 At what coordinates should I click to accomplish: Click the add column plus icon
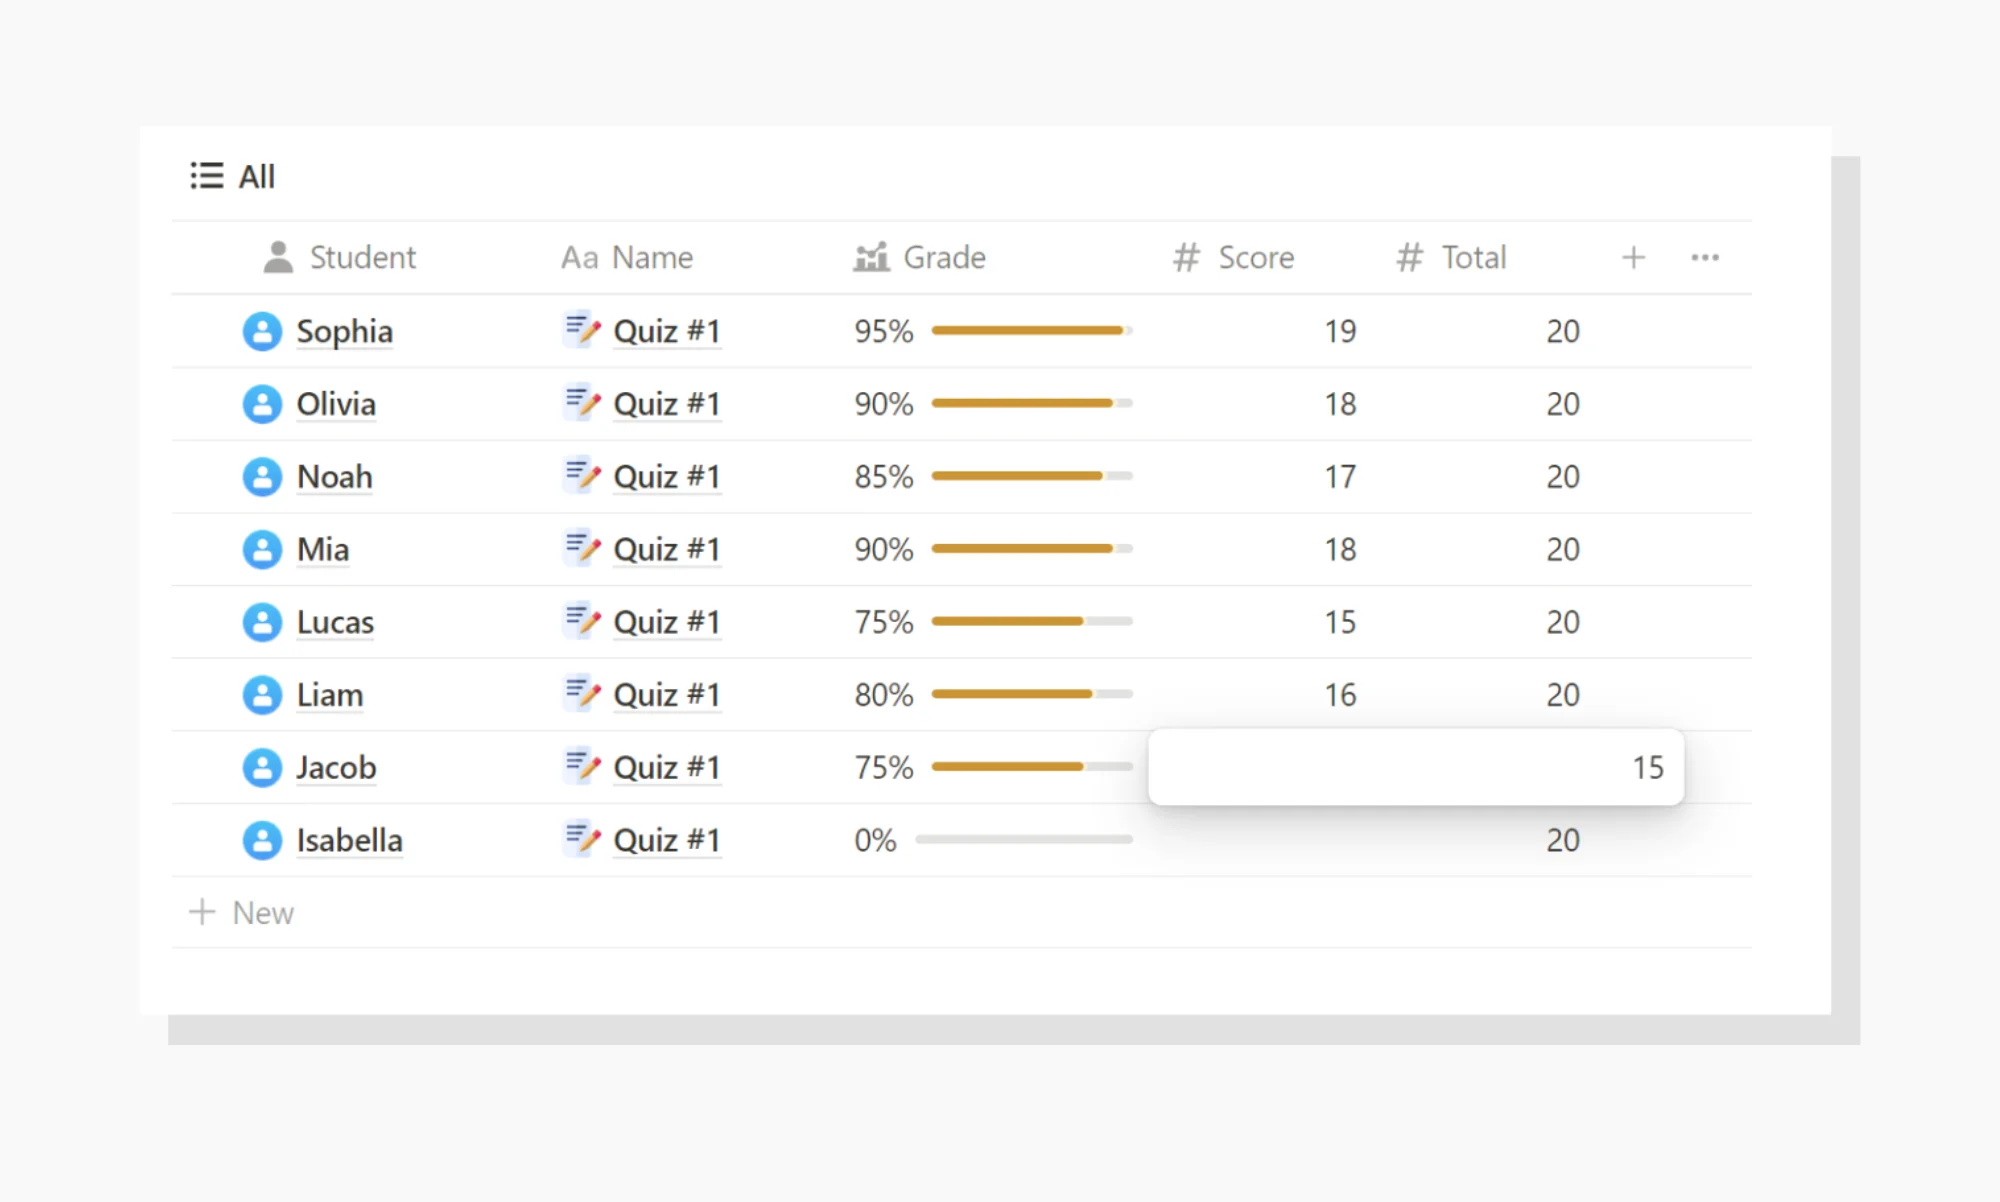coord(1634,257)
